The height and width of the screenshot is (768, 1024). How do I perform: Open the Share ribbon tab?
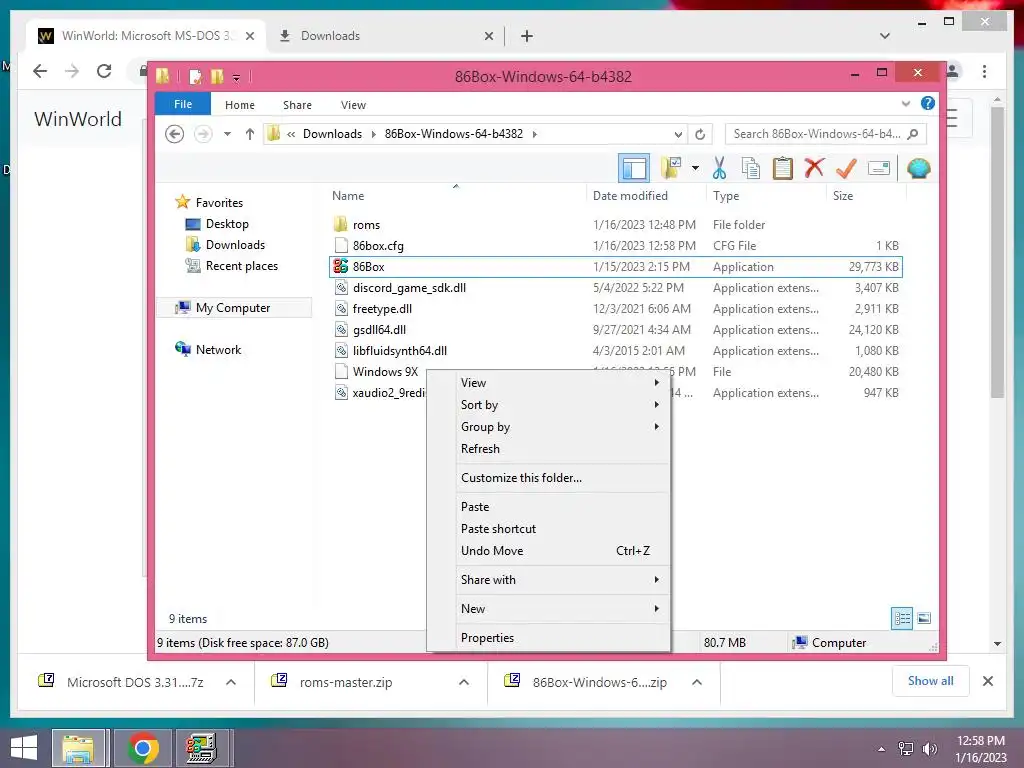(x=297, y=105)
